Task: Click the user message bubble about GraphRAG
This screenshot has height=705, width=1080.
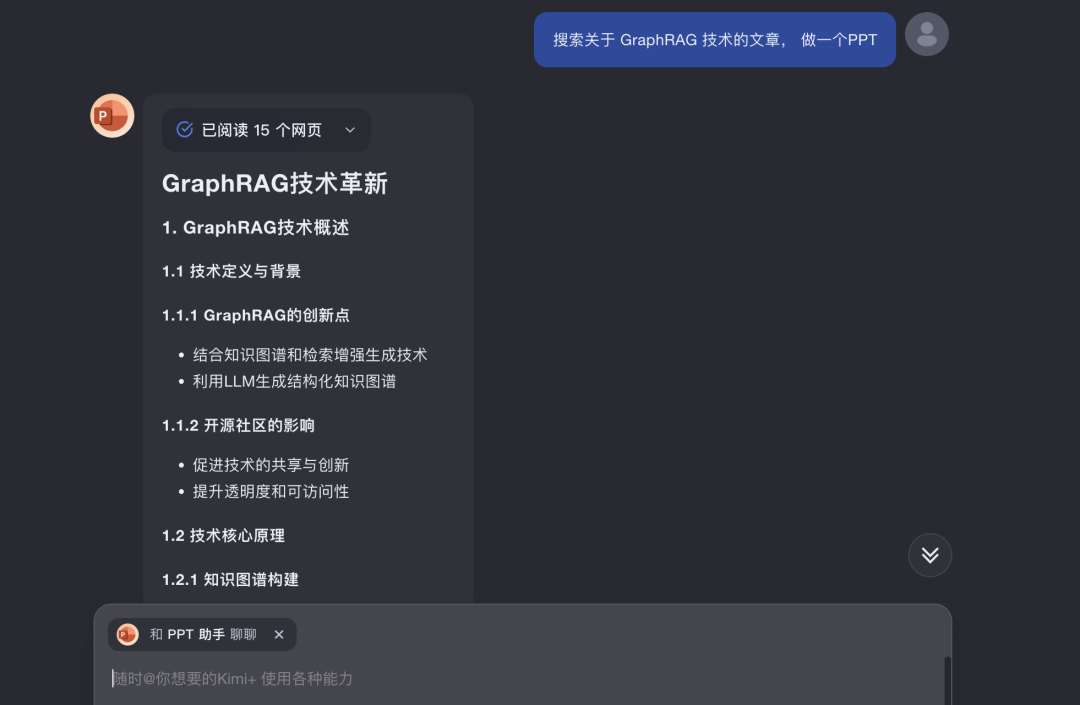Action: click(x=714, y=40)
